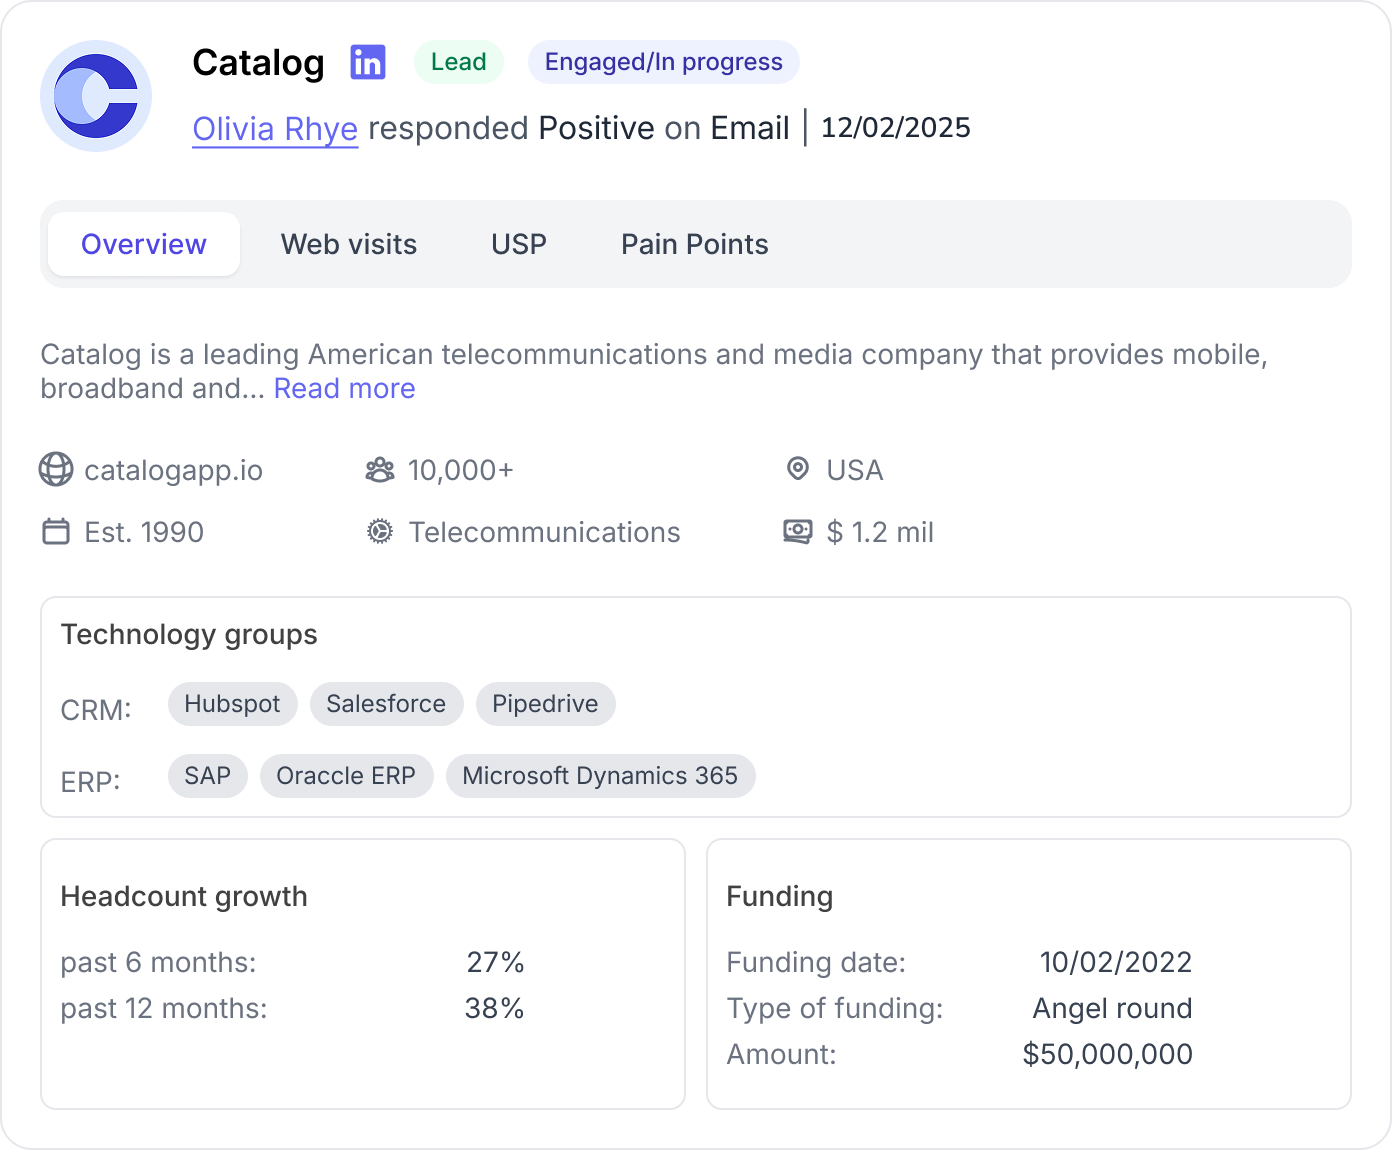1392x1150 pixels.
Task: Select the Salesforce CRM tag
Action: (x=386, y=704)
